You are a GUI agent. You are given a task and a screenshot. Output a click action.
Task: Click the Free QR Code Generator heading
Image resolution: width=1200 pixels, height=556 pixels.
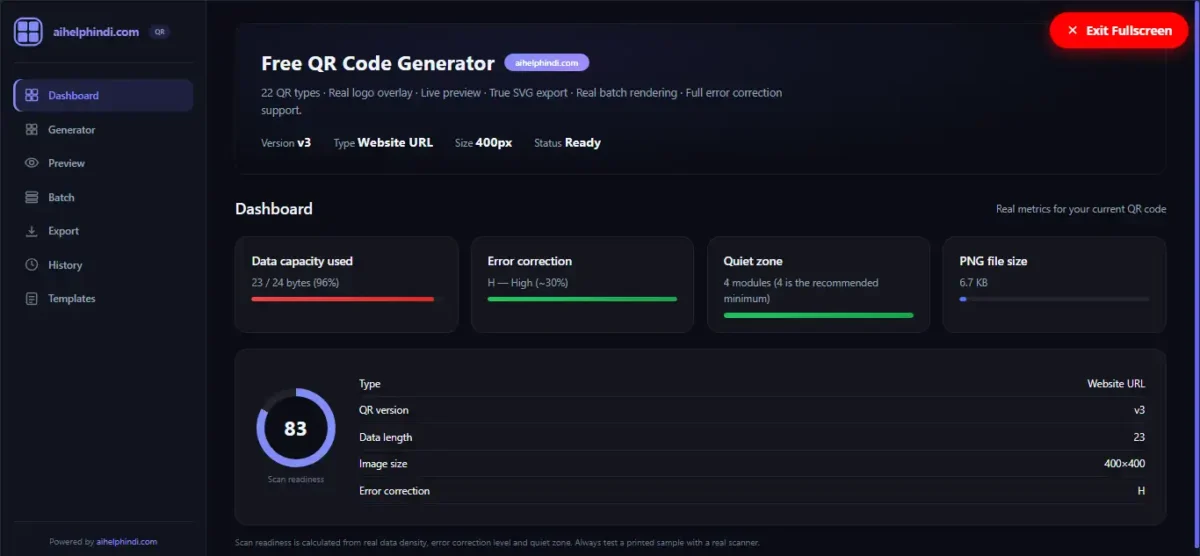378,63
